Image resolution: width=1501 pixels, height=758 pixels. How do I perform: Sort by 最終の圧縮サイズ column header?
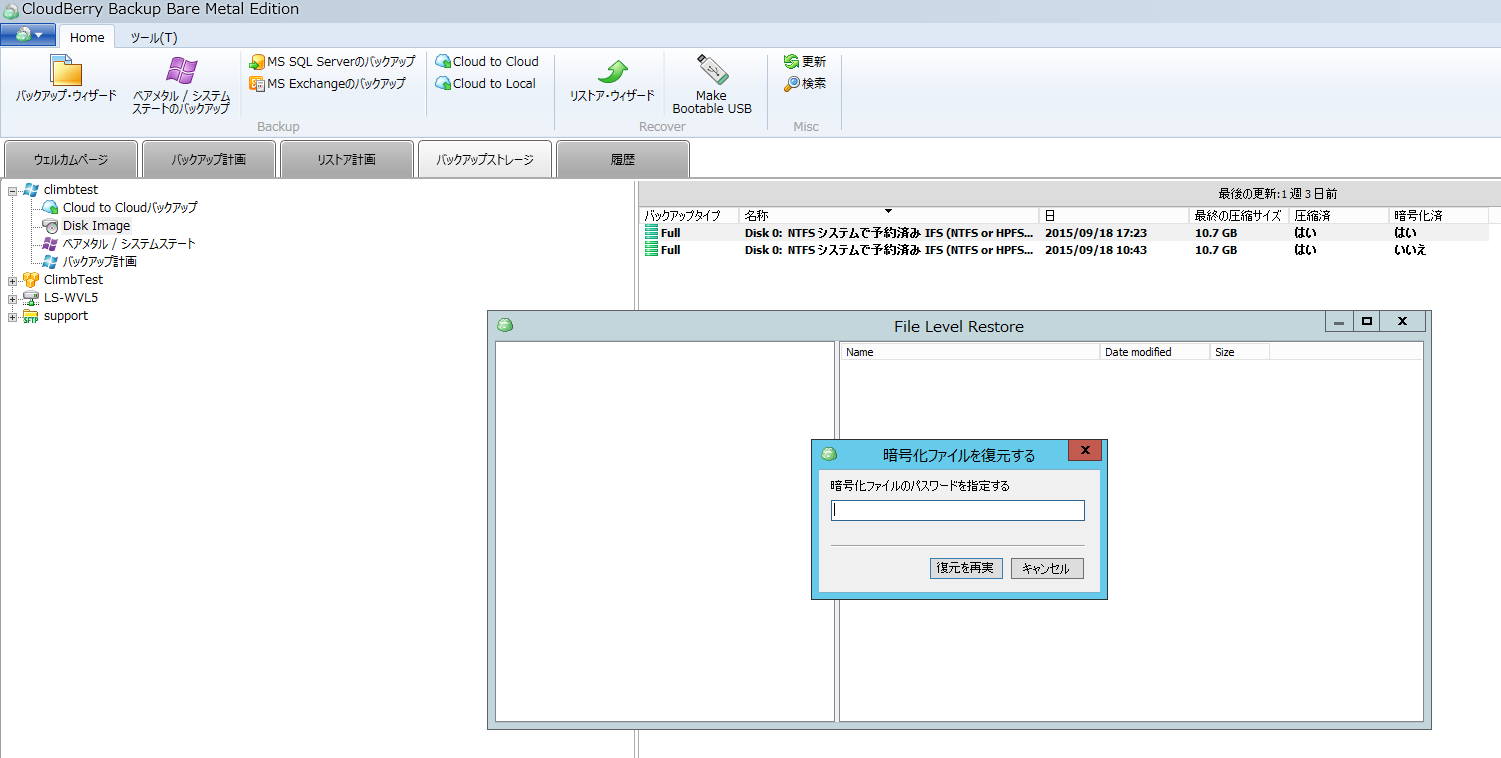pos(1239,215)
